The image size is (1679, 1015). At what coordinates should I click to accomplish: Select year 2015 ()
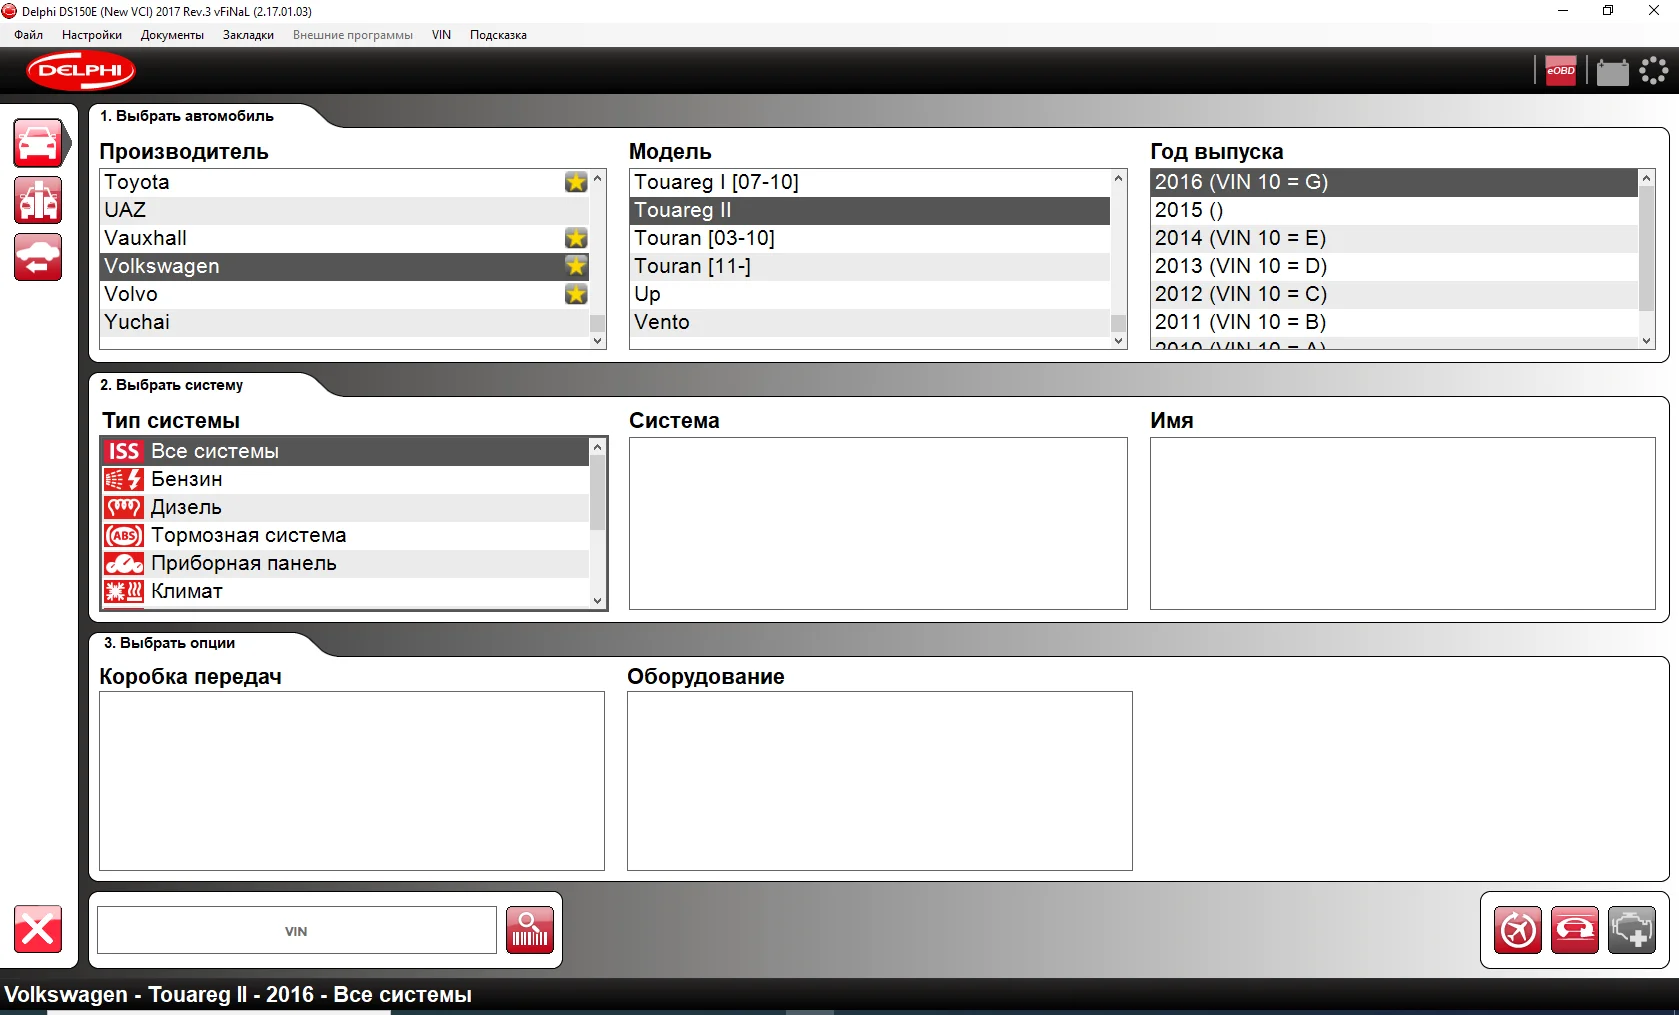1395,210
